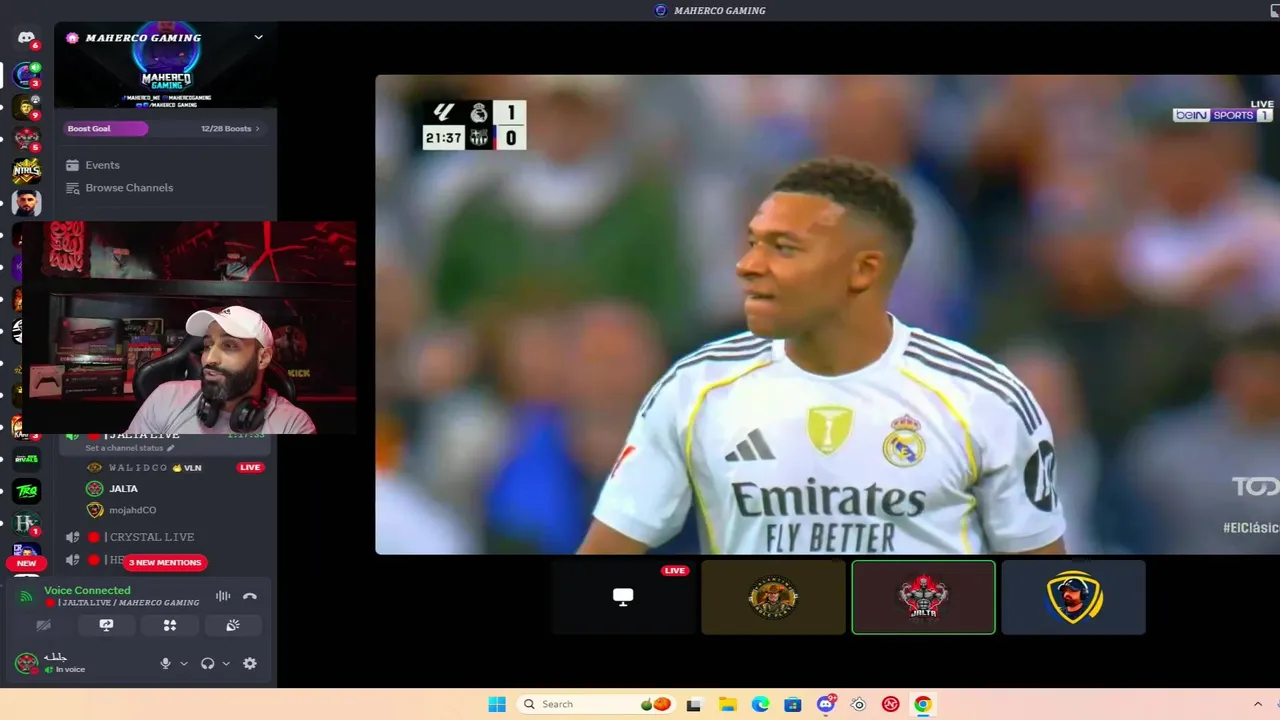Open User Settings gear

[x=250, y=663]
